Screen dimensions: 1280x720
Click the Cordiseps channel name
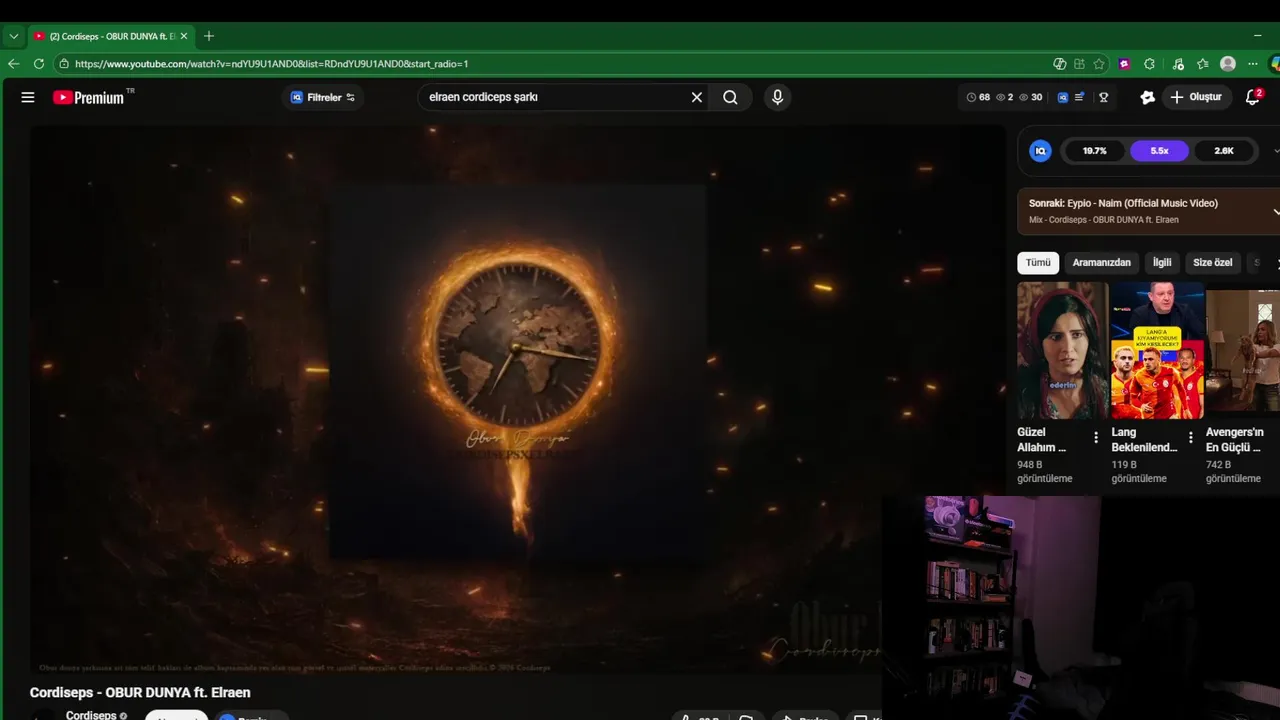[x=91, y=715]
